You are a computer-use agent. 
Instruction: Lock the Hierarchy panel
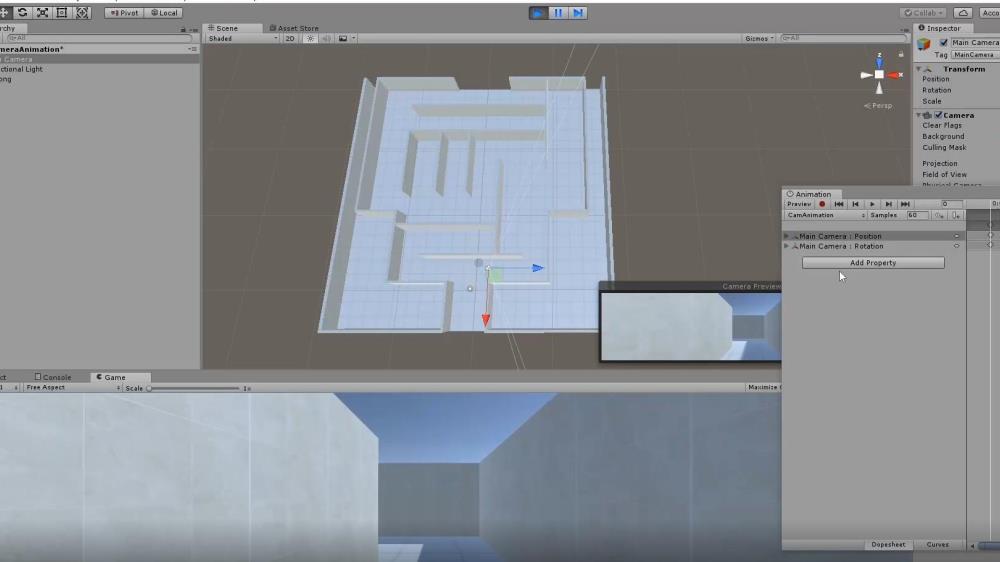coord(183,29)
